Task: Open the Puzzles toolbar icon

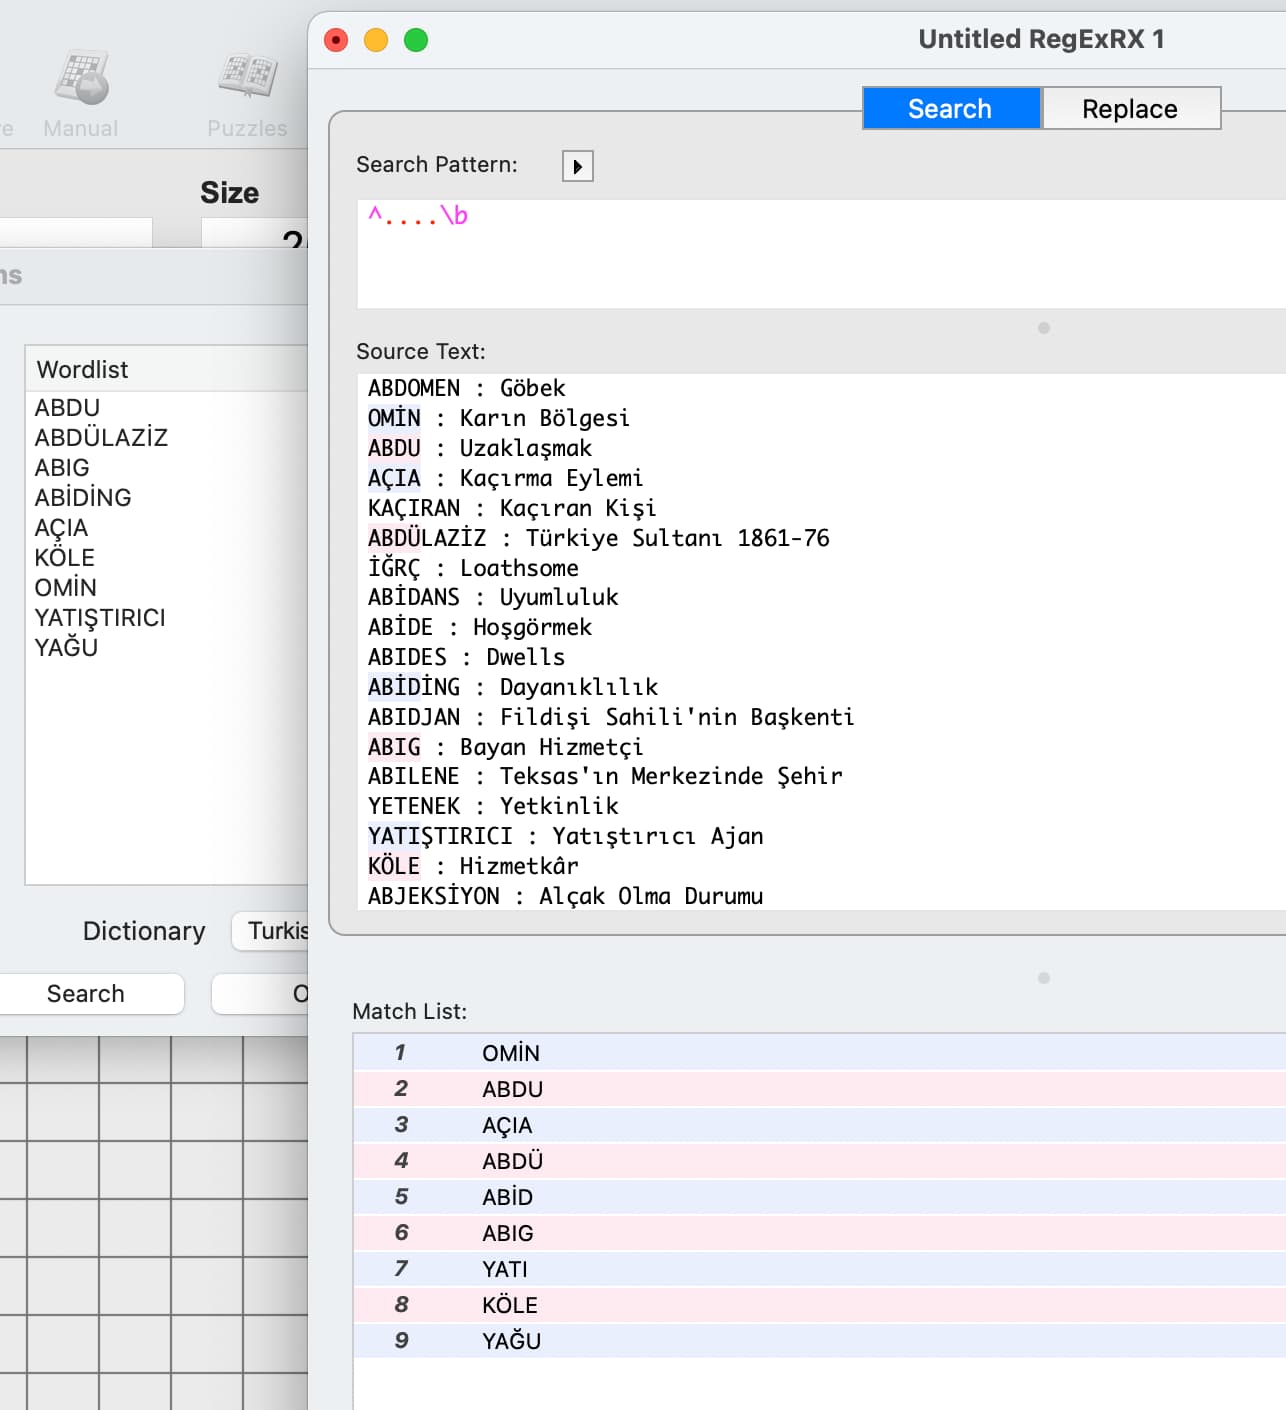Action: click(x=247, y=93)
